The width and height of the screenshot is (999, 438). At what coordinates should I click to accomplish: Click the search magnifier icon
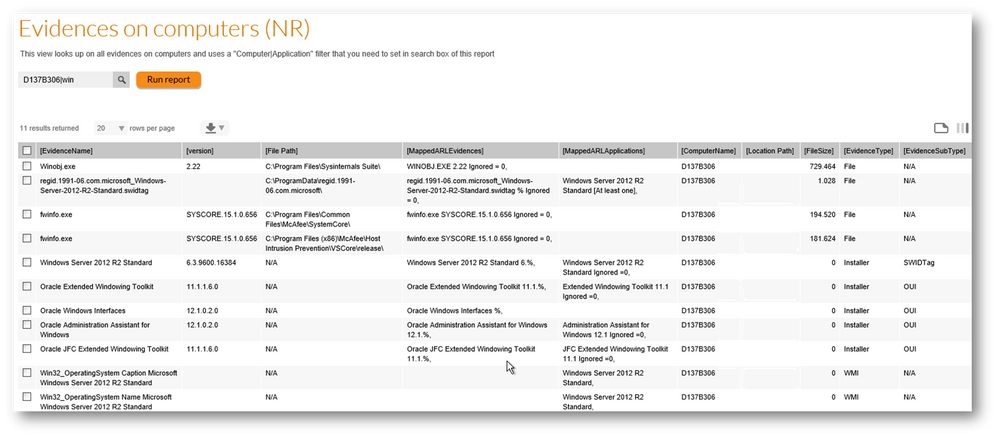click(x=121, y=80)
